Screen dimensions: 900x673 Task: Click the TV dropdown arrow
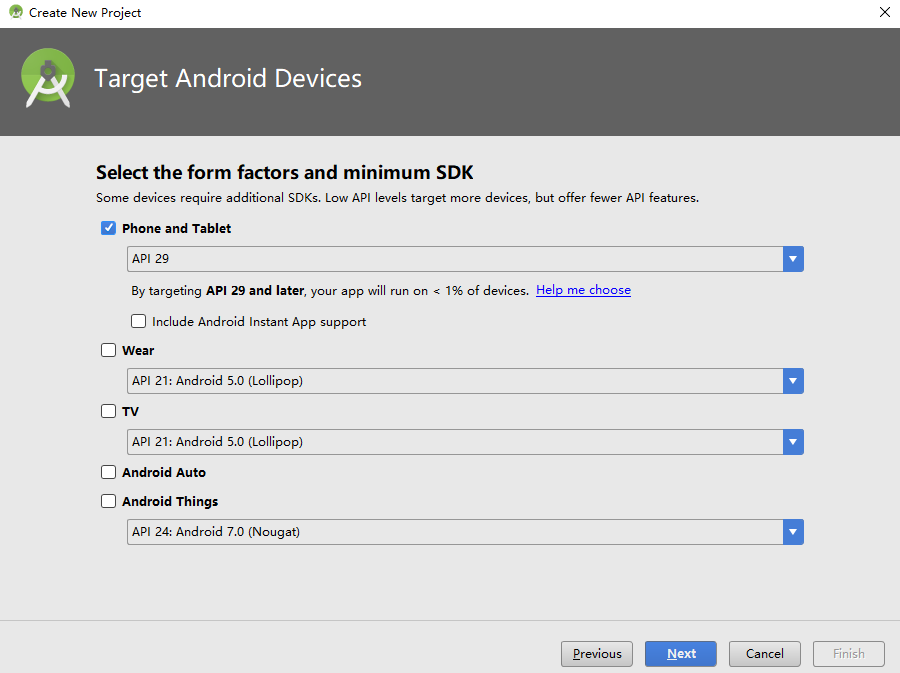pyautogui.click(x=792, y=441)
